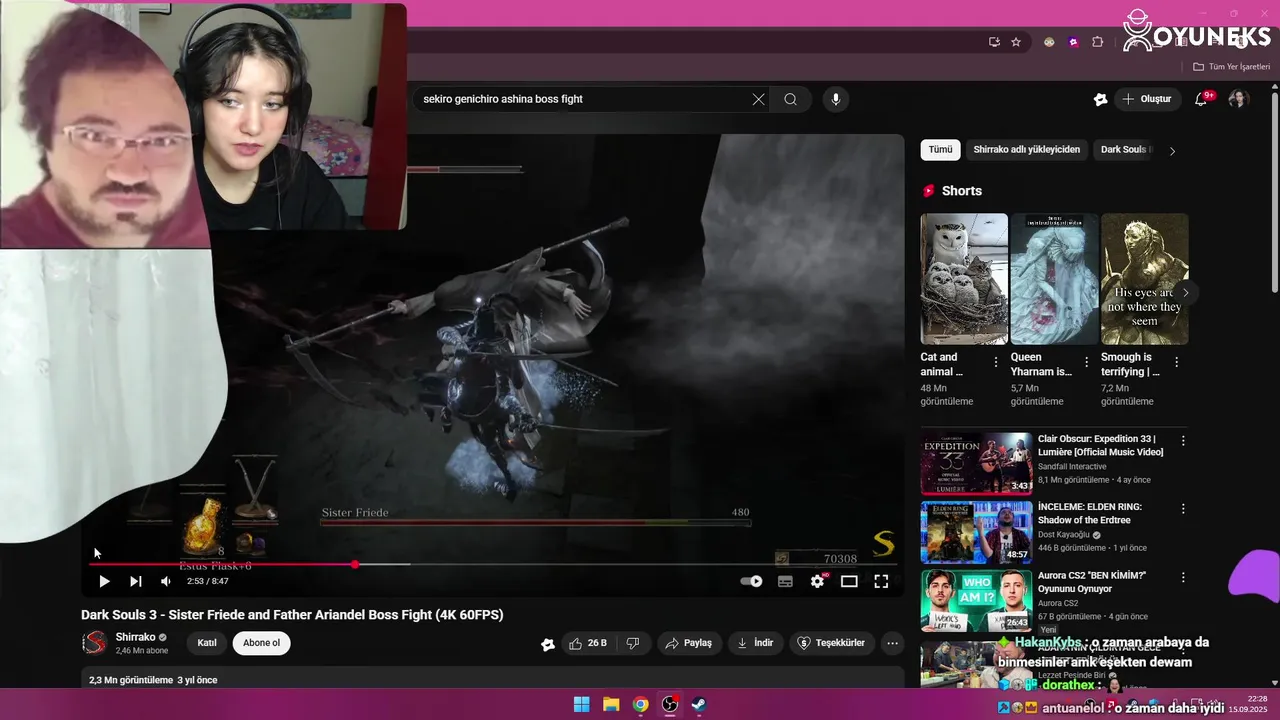The image size is (1280, 720).
Task: Dislike the video
Action: pyautogui.click(x=633, y=643)
